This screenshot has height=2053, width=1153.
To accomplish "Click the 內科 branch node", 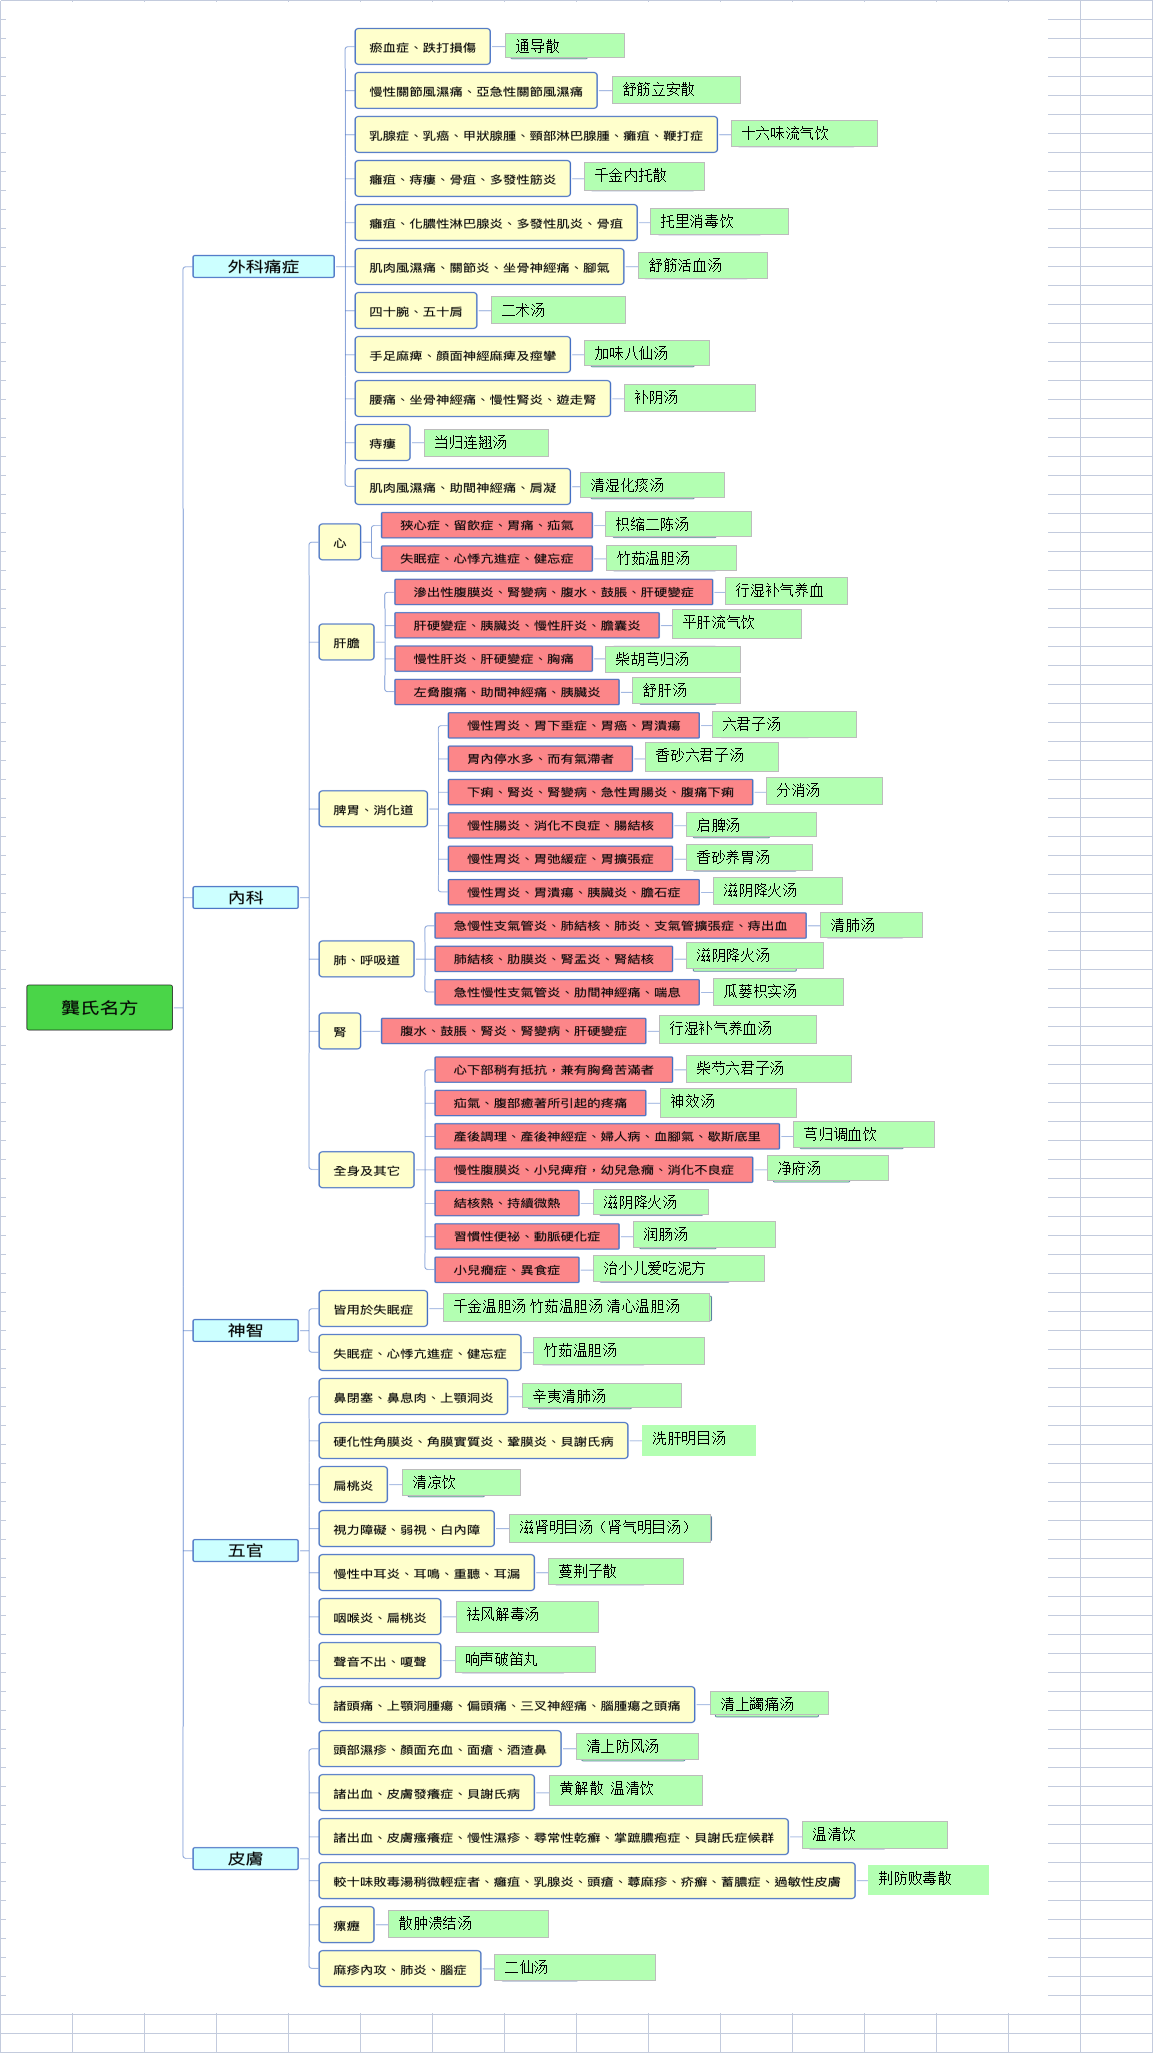I will (245, 897).
